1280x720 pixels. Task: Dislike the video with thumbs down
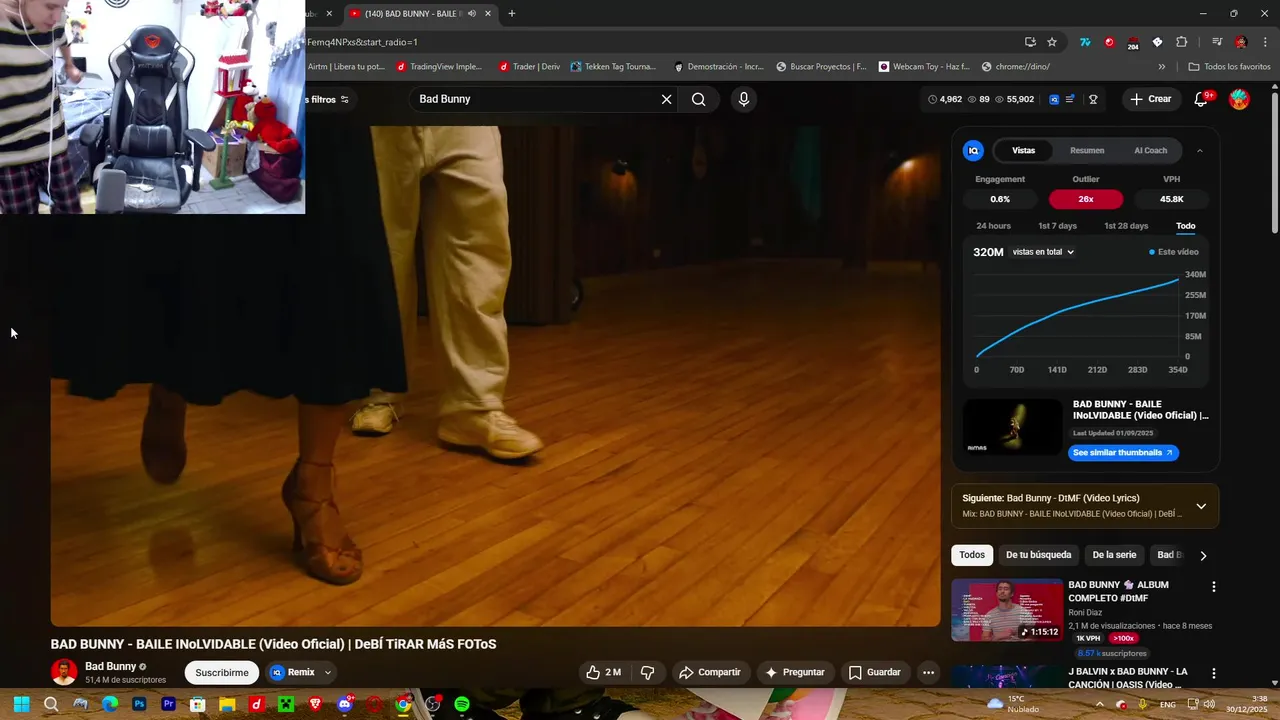pos(647,673)
